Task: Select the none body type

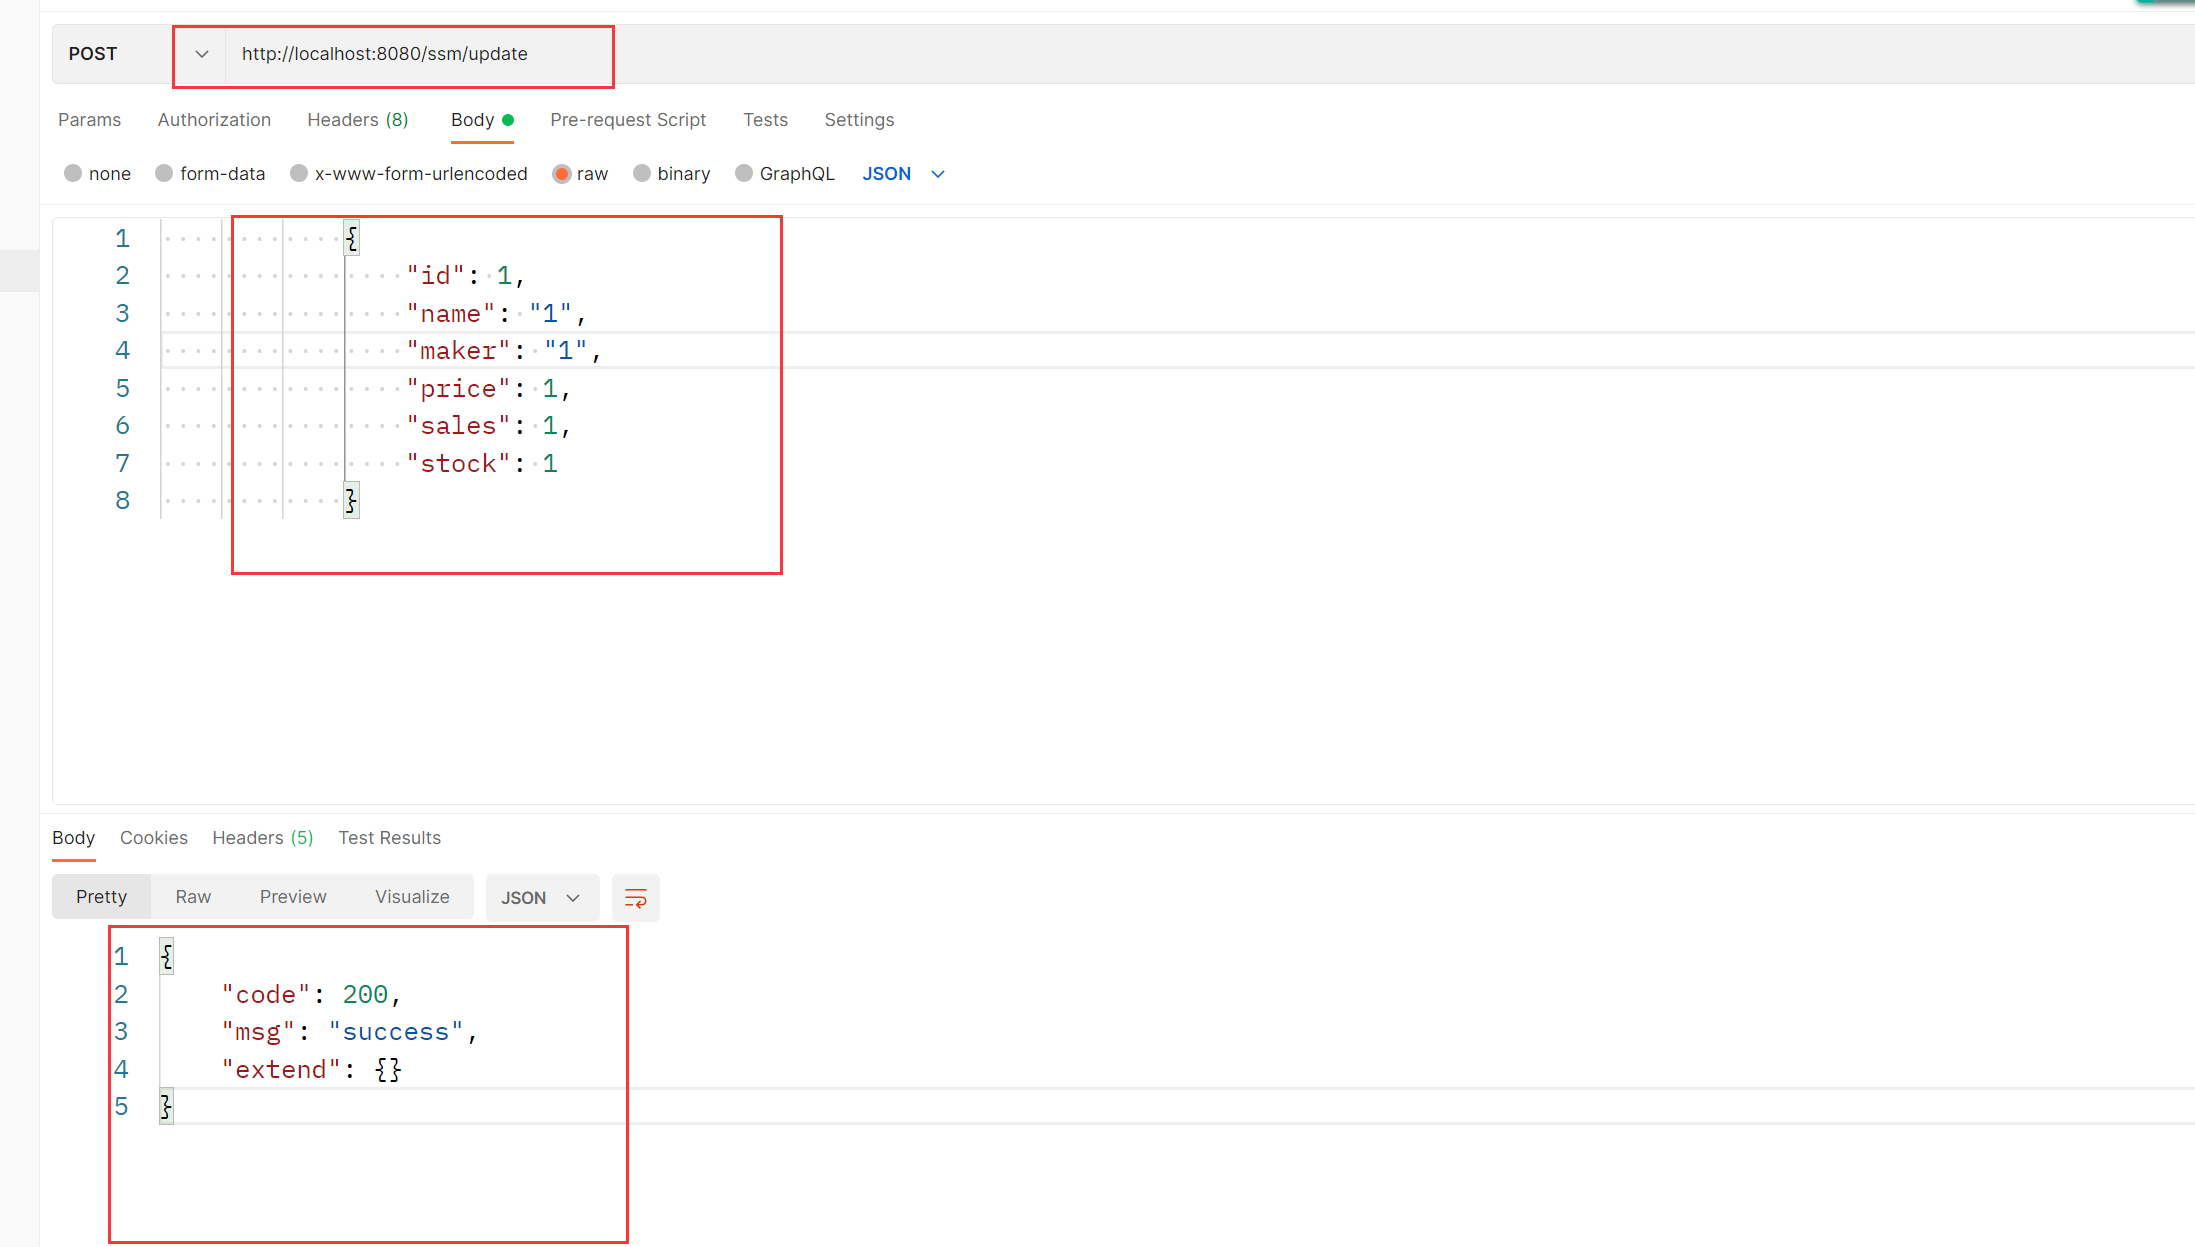Action: [97, 174]
